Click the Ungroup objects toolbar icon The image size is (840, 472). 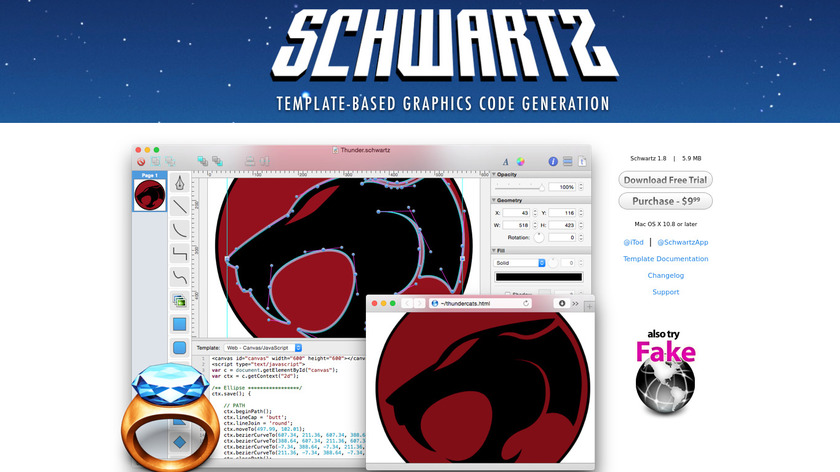coord(170,161)
